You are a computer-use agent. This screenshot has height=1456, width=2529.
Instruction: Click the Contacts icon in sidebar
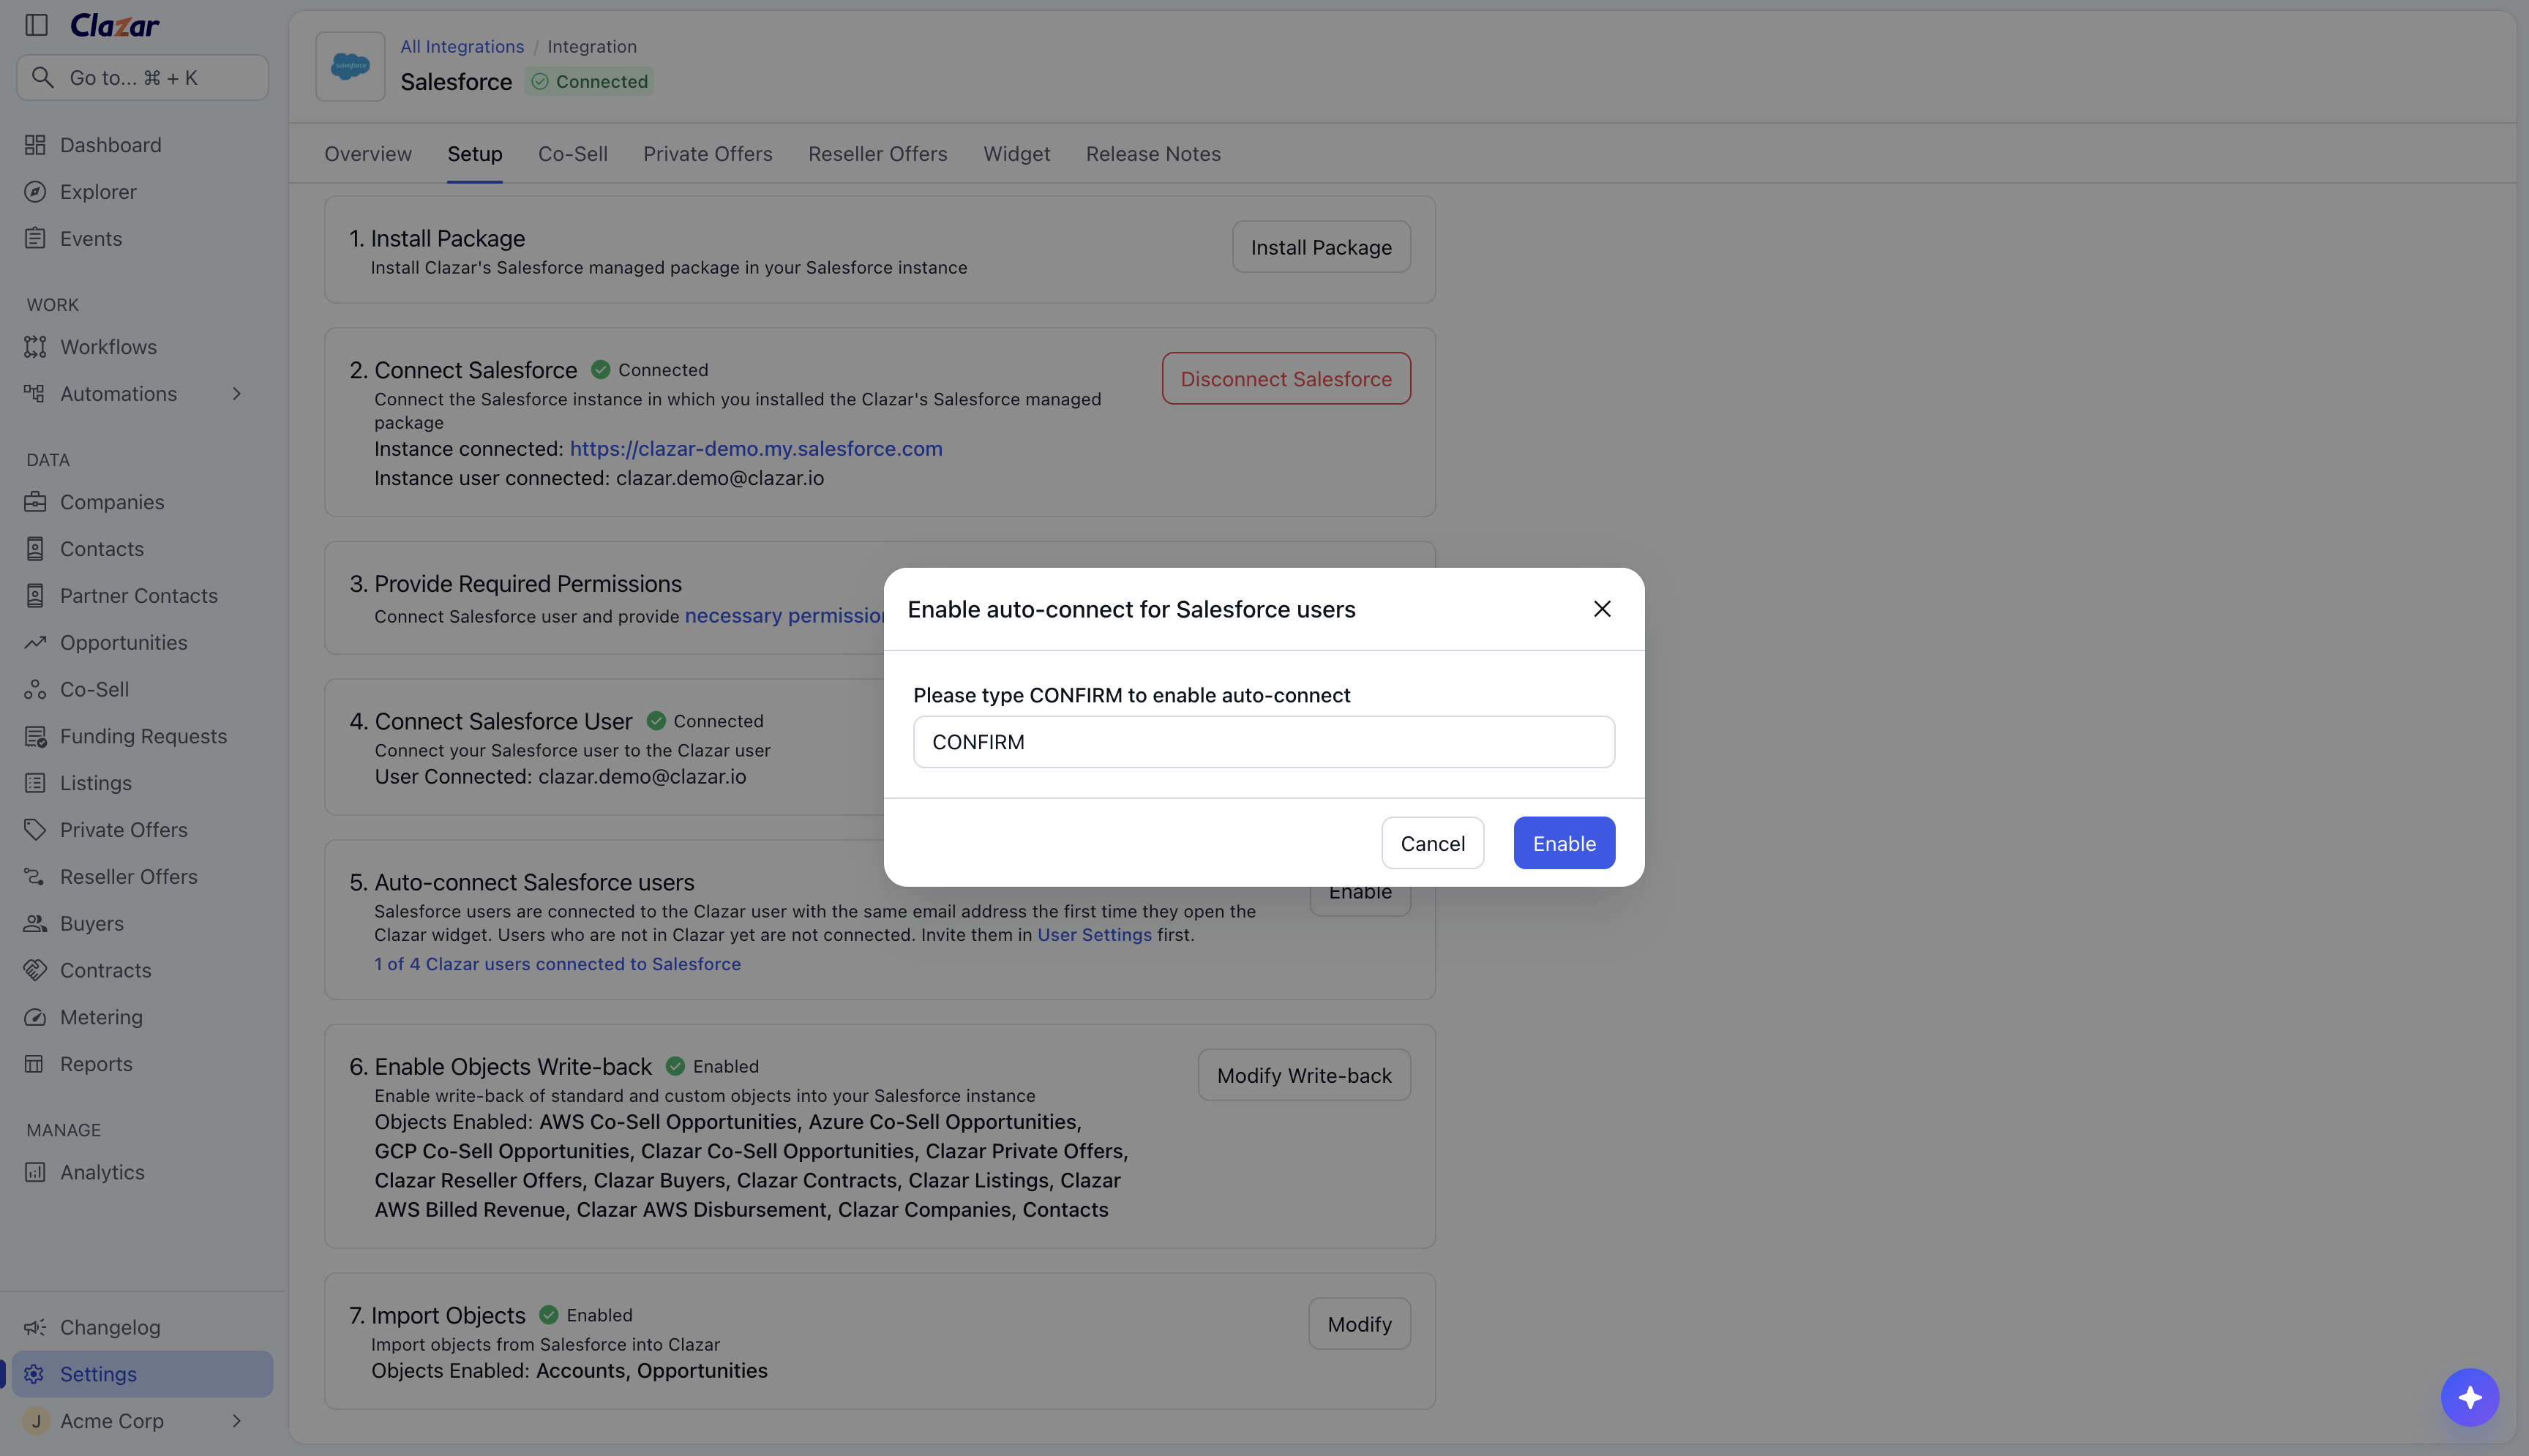tap(35, 549)
